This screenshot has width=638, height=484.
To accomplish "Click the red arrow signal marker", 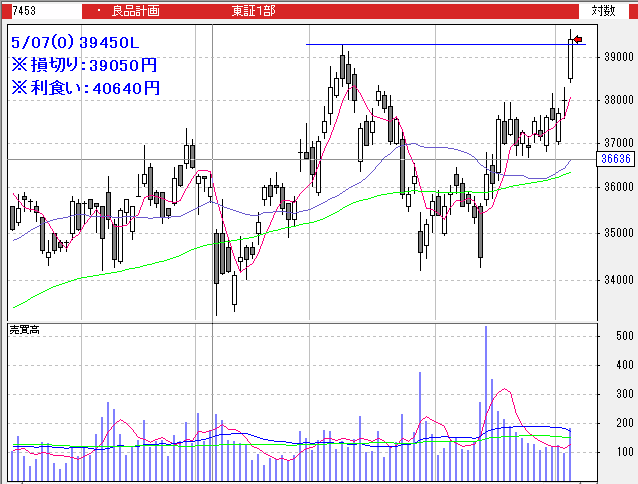I will 577,39.
